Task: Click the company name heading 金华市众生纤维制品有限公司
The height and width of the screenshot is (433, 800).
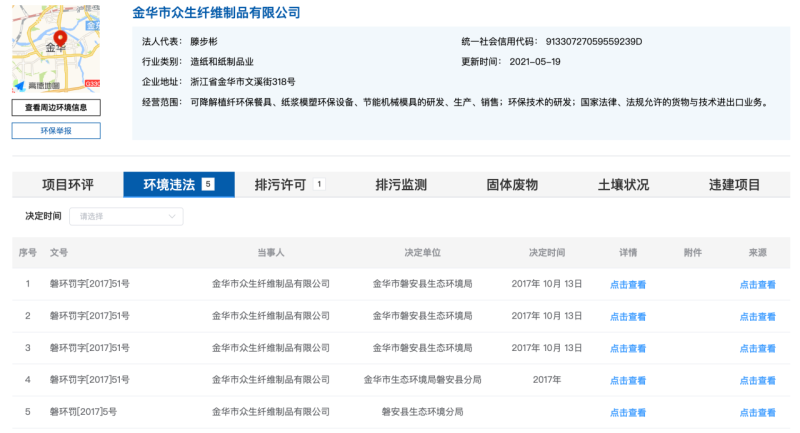Action: point(216,13)
